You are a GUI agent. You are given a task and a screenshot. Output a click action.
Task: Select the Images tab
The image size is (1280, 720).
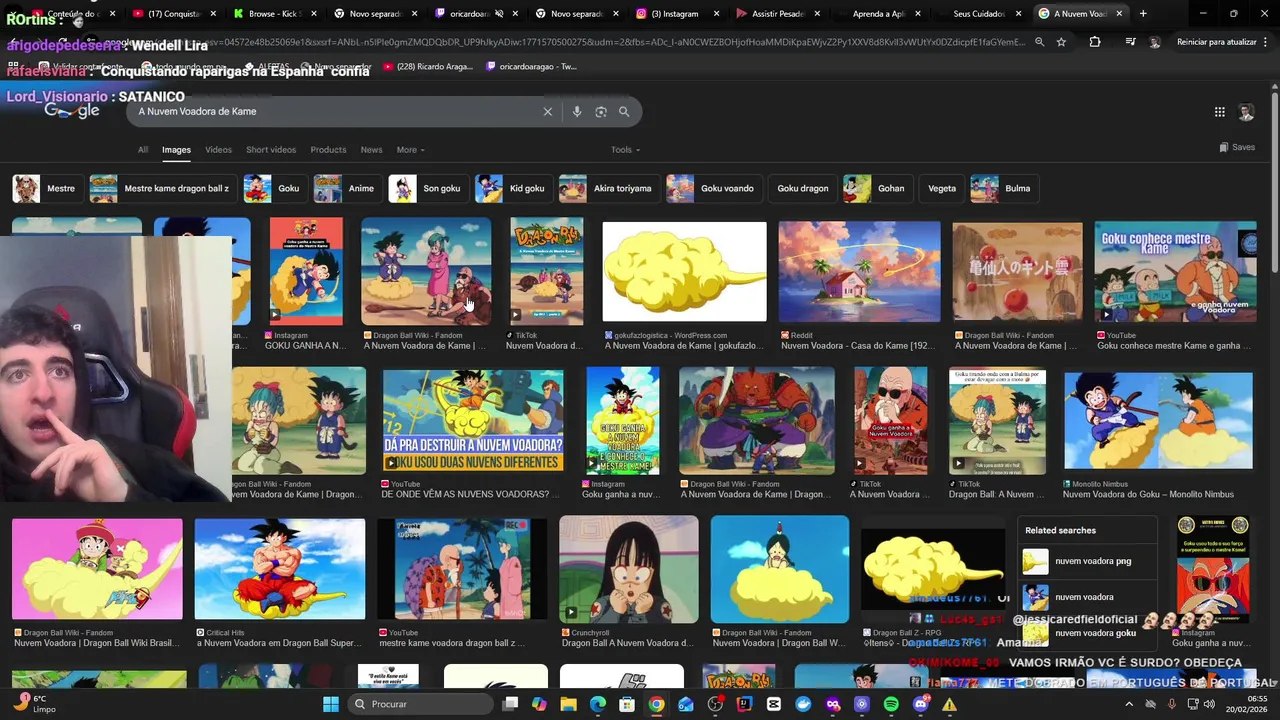click(176, 150)
